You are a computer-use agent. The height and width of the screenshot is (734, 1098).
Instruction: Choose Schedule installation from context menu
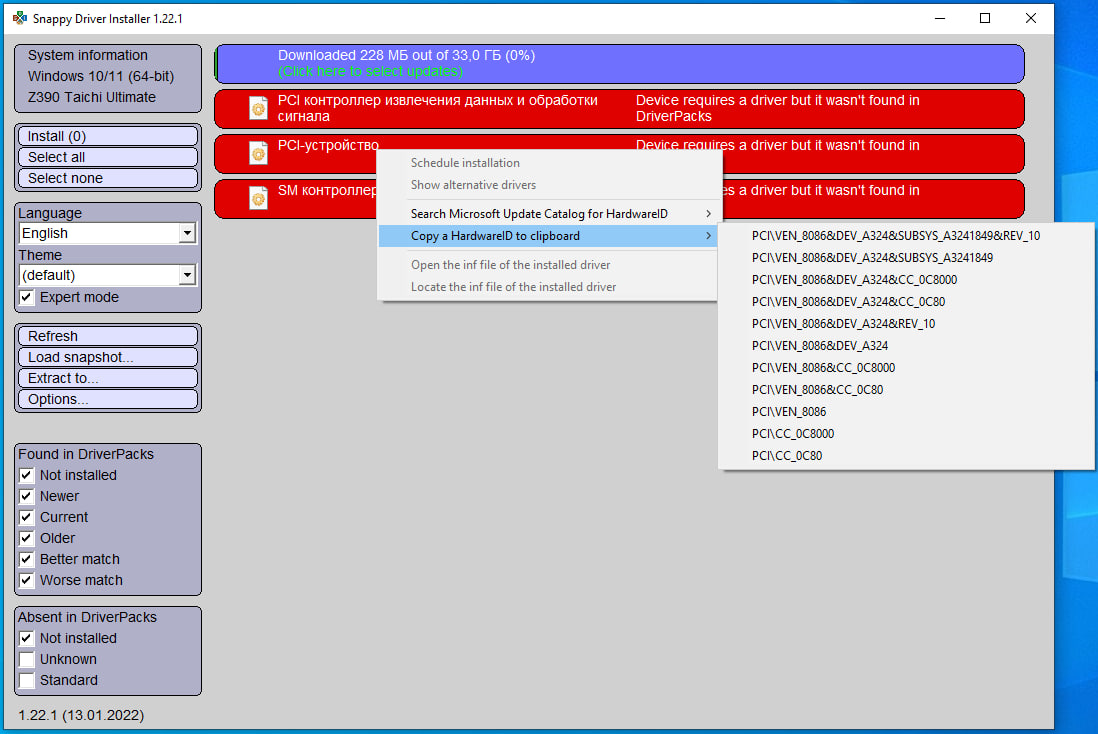[547, 162]
